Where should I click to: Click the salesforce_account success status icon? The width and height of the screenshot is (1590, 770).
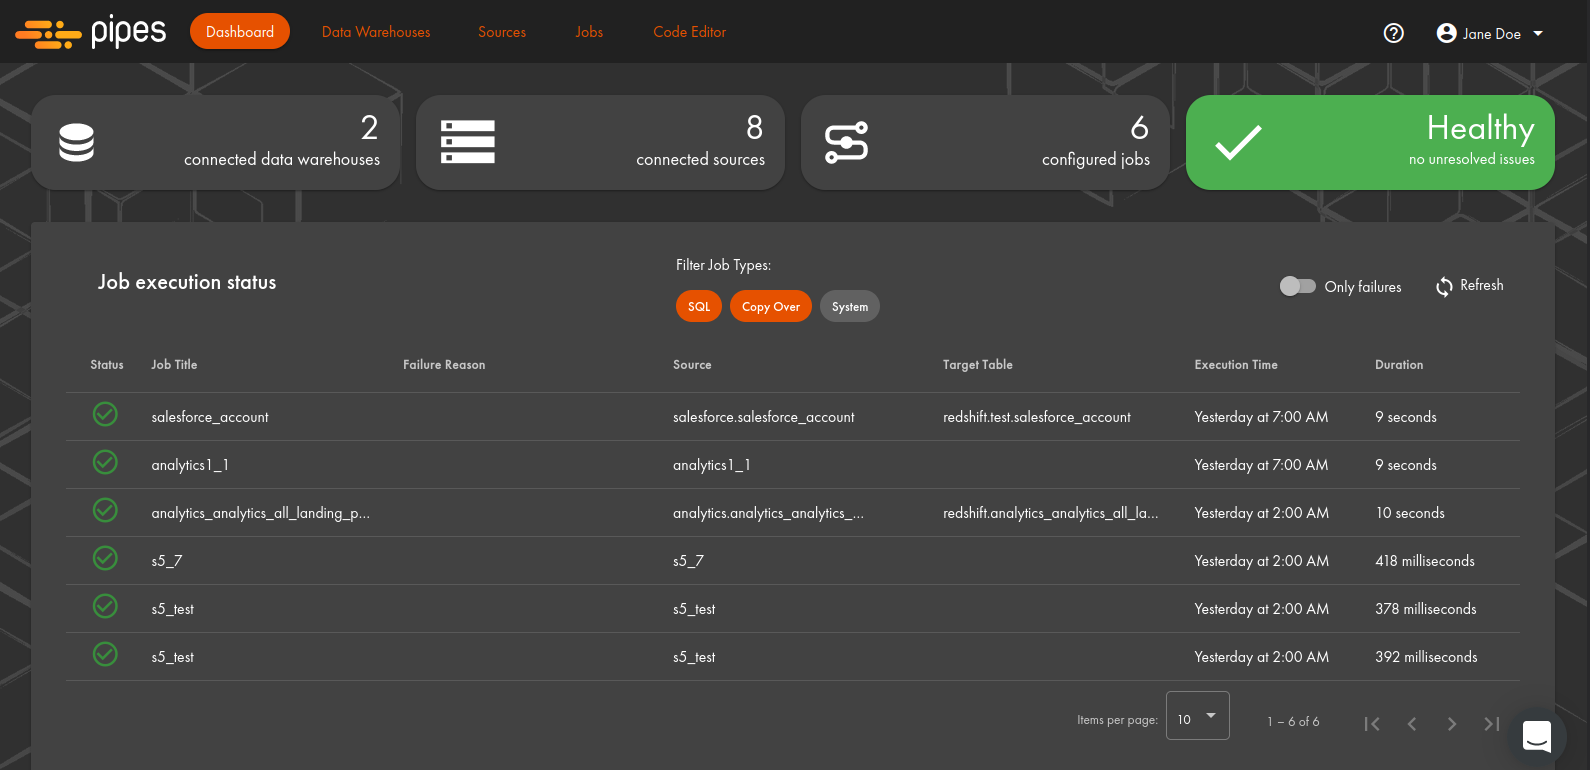(105, 414)
